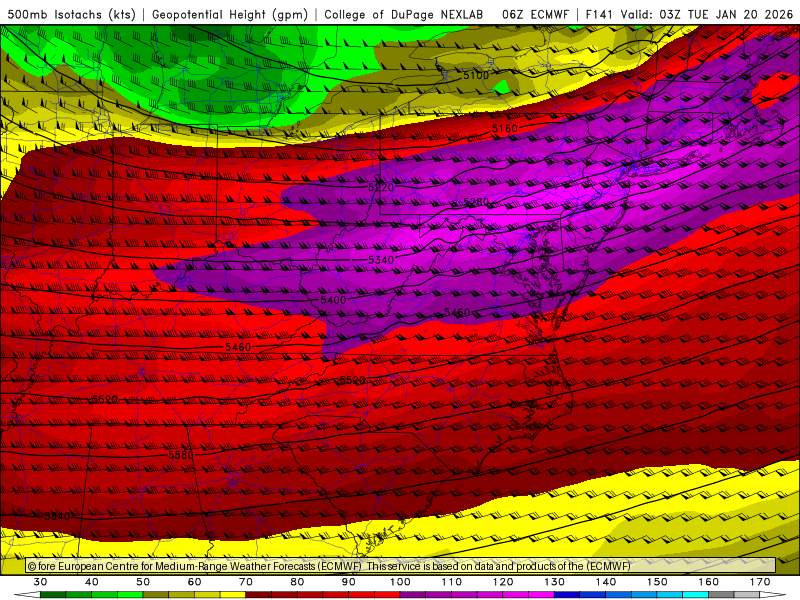800x600 pixels.
Task: Click the '06Z ECMWF' model run label
Action: (535, 14)
